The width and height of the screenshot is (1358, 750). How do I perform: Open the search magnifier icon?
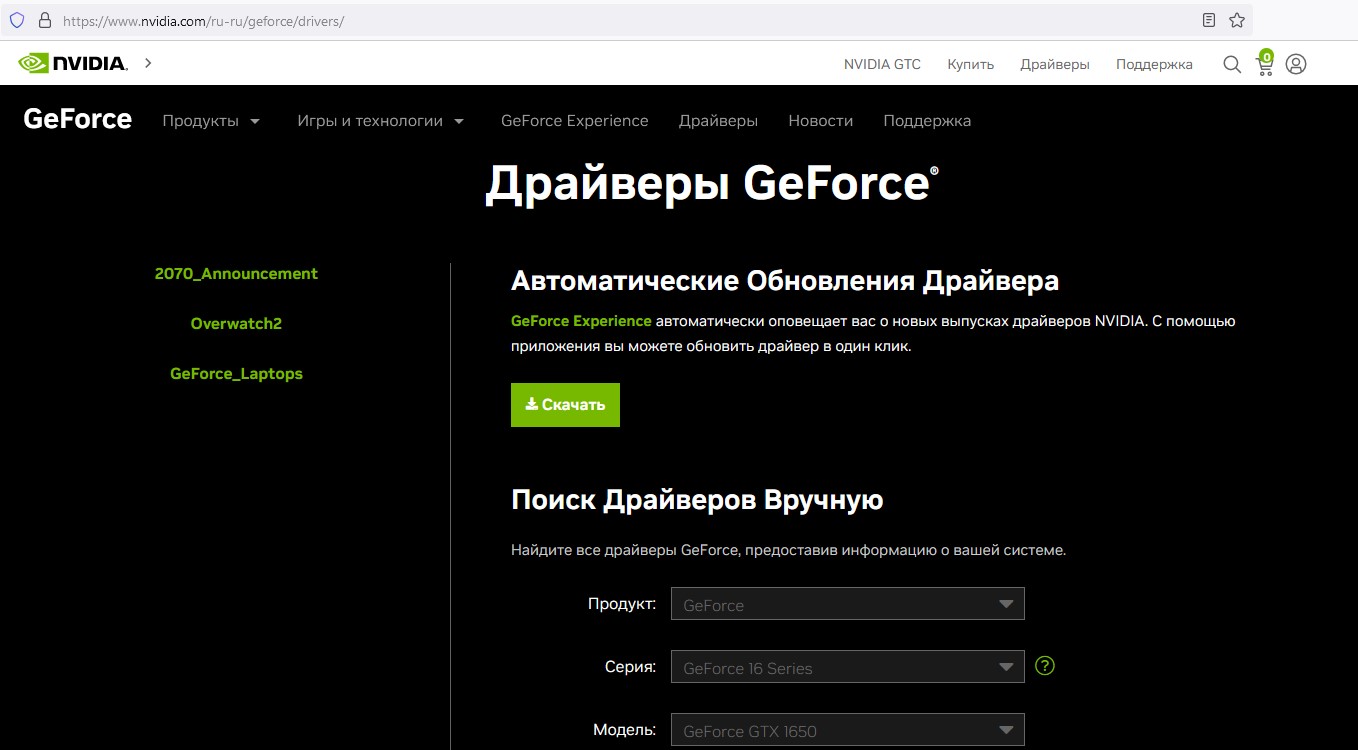click(x=1232, y=64)
